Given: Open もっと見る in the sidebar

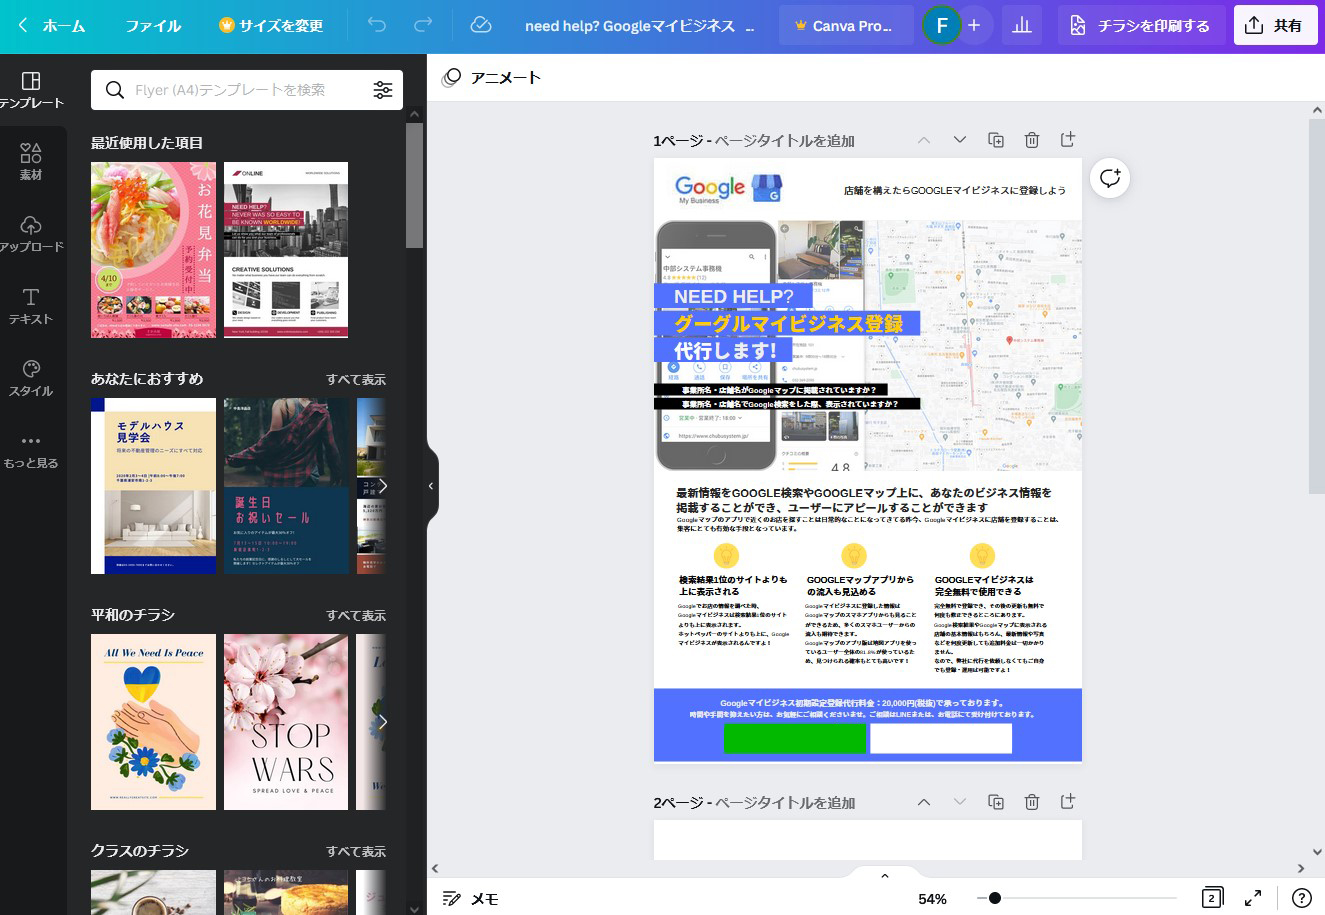Looking at the screenshot, I should coord(32,452).
